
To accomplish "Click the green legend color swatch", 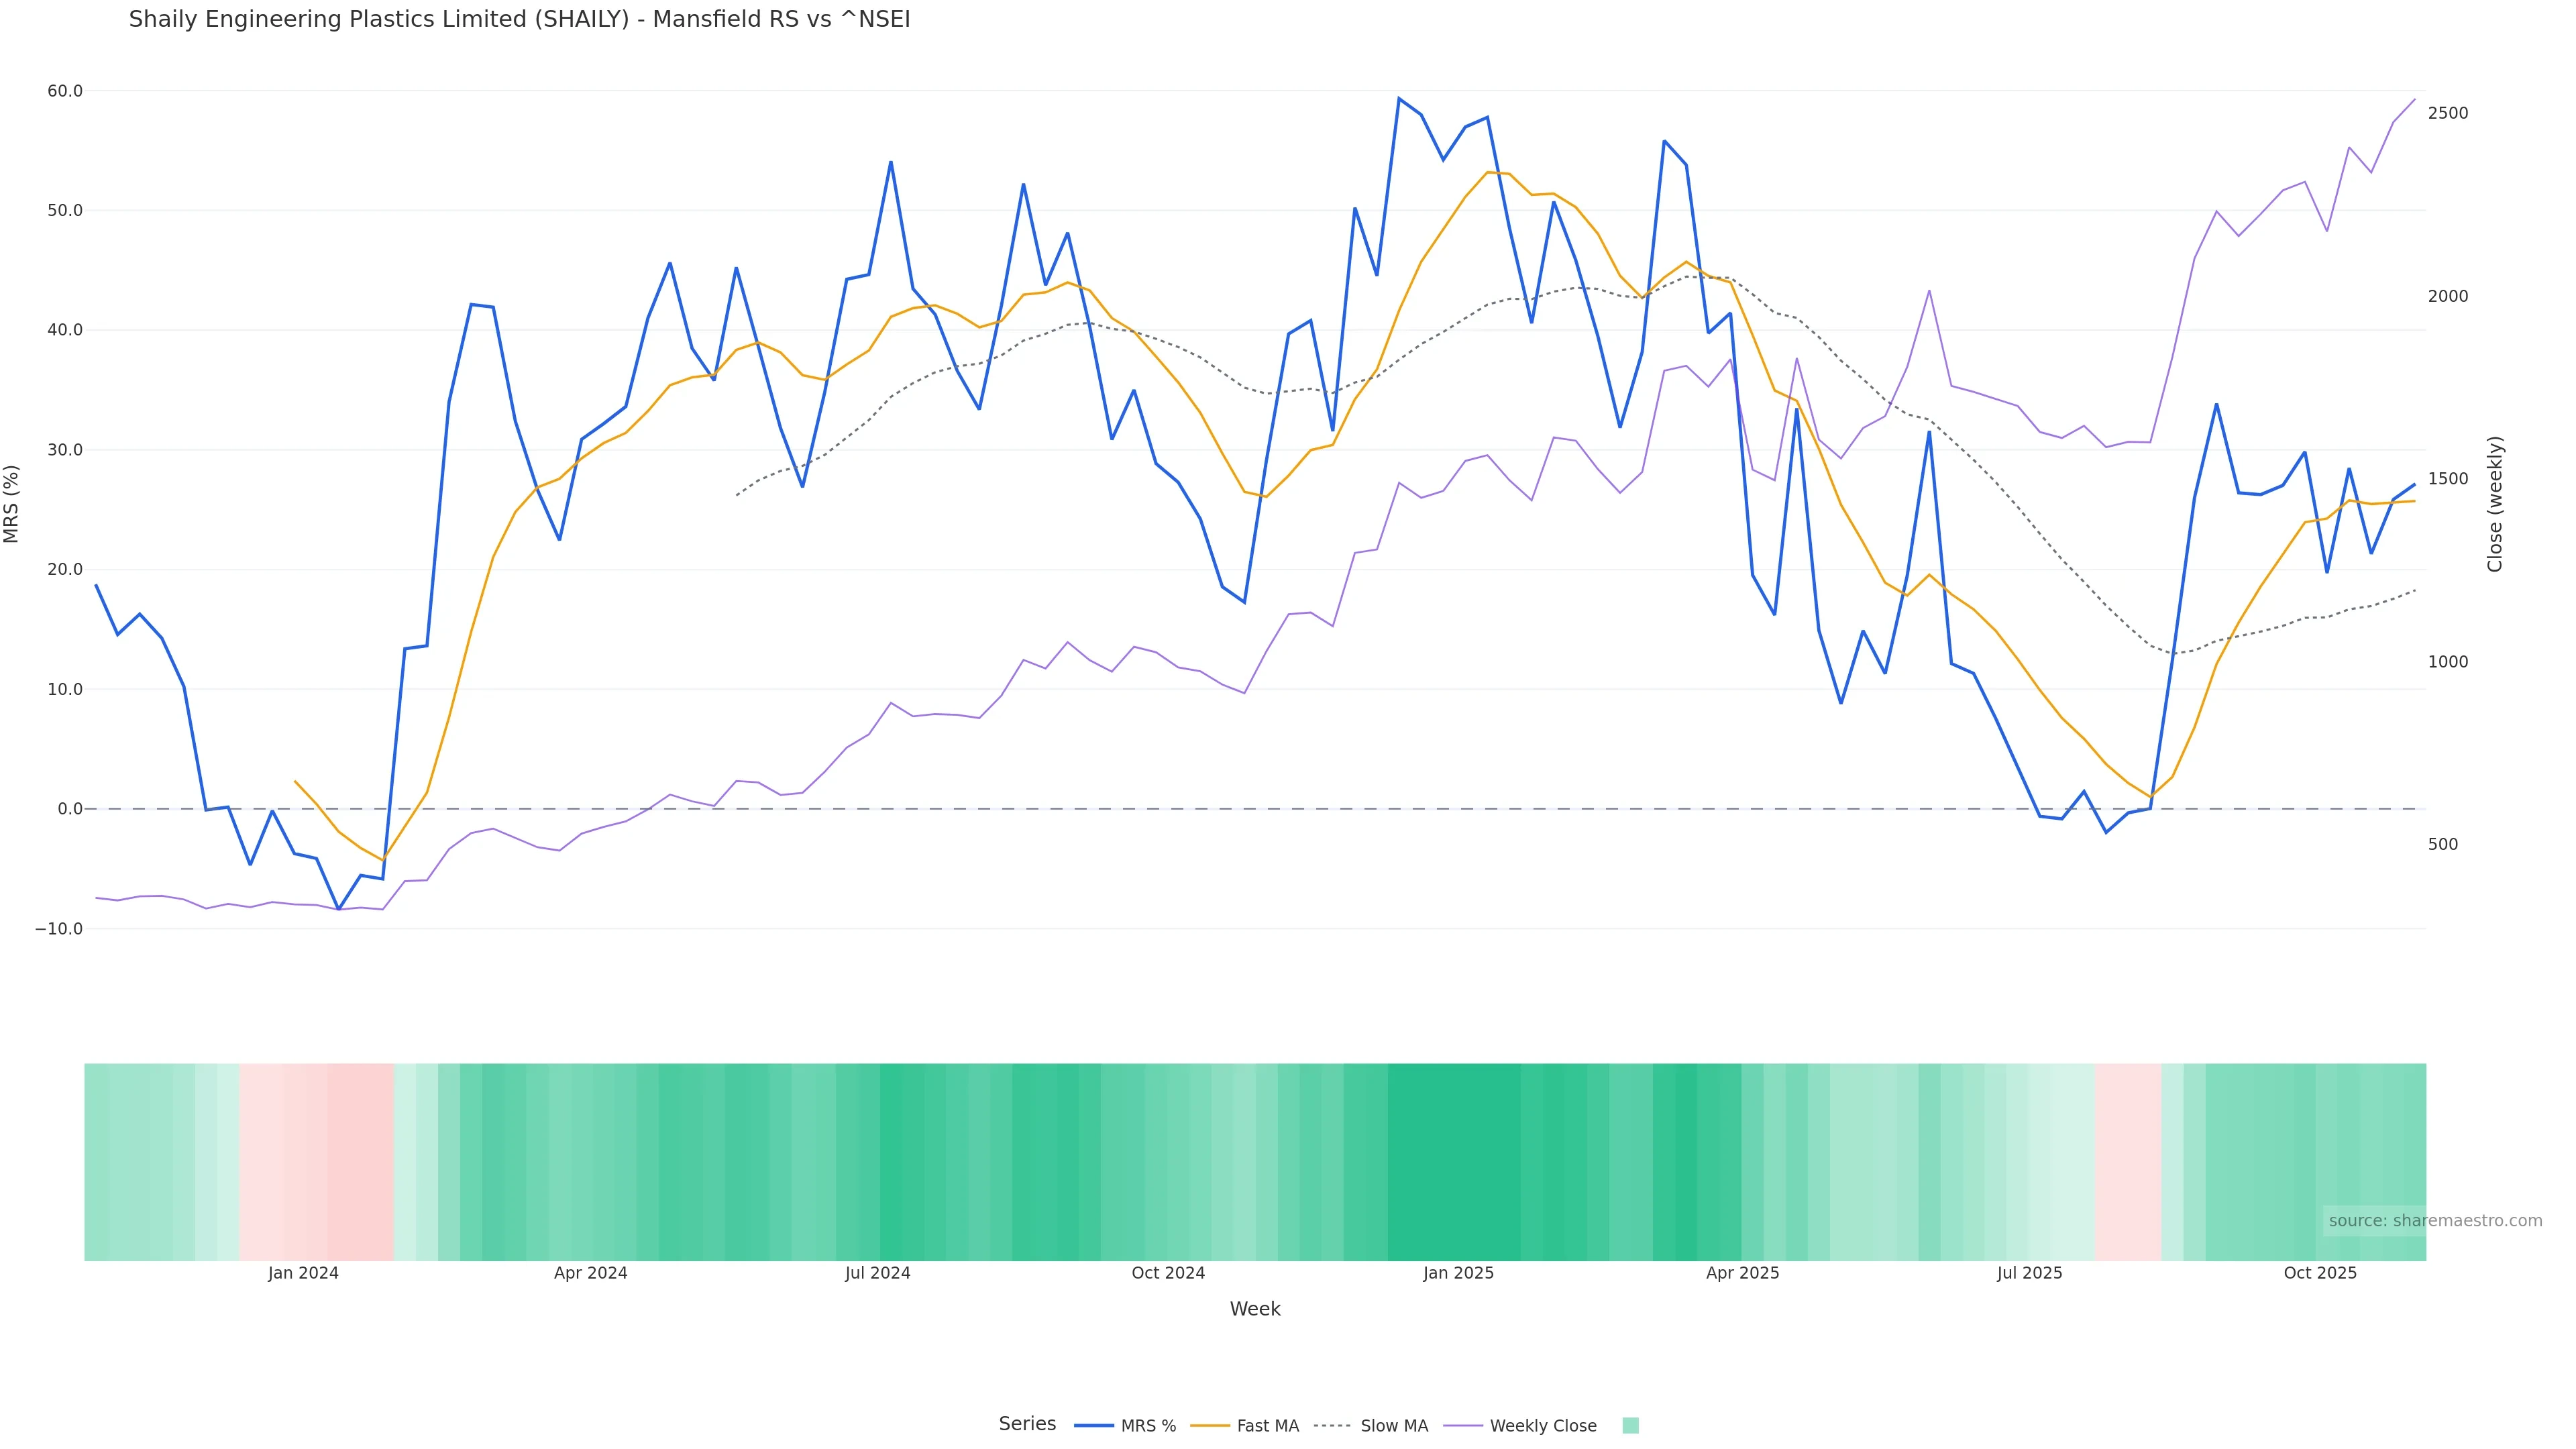I will [1630, 1426].
